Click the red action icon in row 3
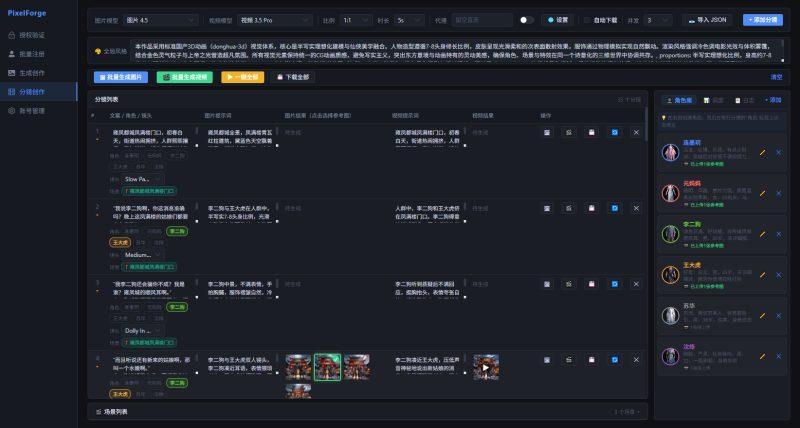800x428 pixels. (591, 283)
